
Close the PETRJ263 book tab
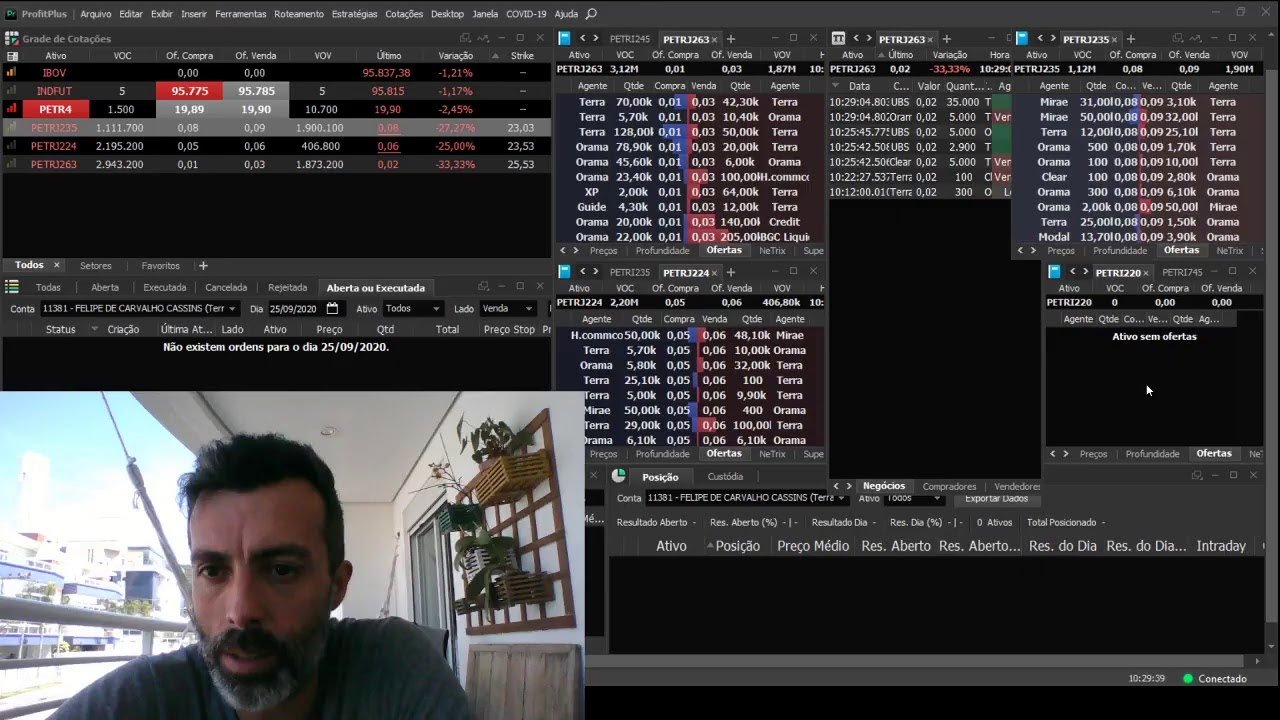point(716,39)
